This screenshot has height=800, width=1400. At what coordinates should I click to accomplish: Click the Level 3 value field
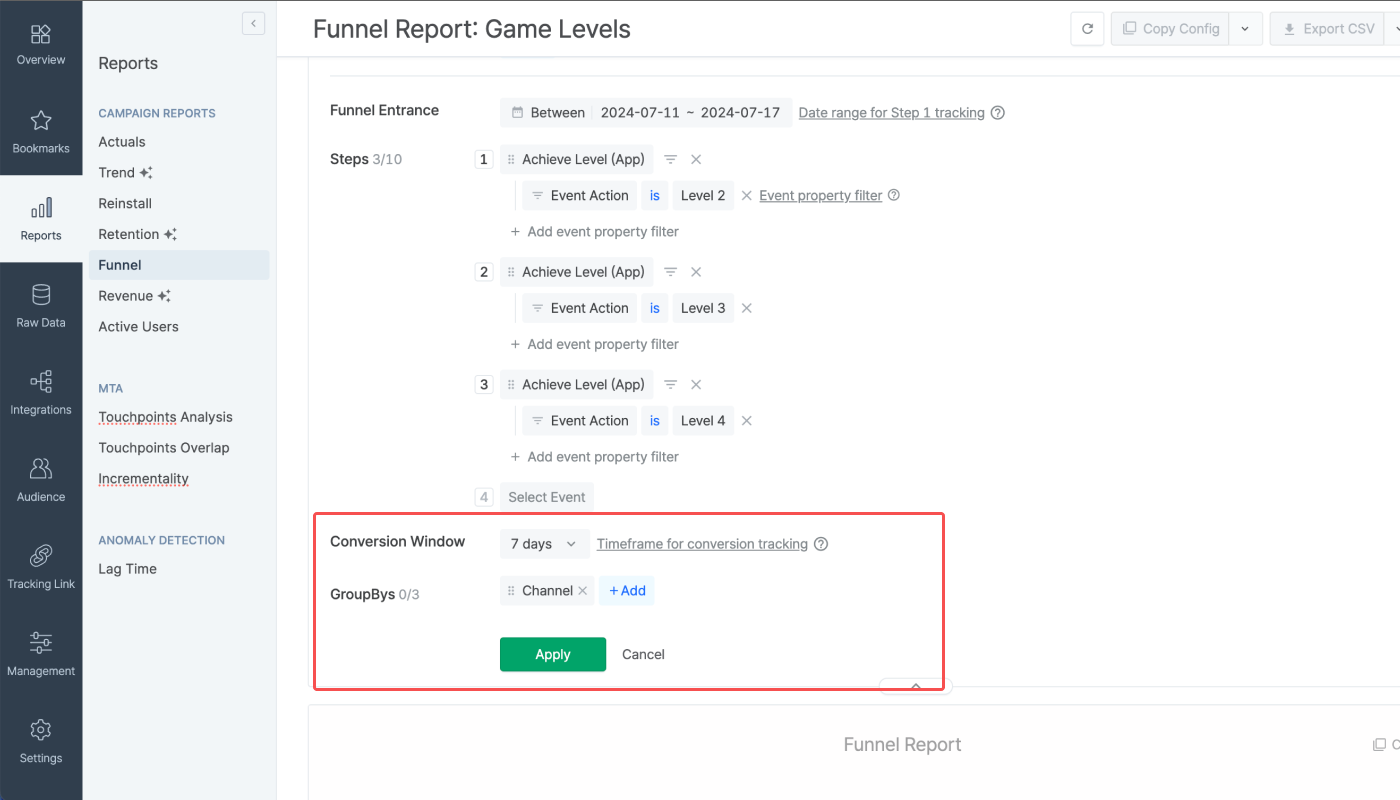(x=703, y=308)
